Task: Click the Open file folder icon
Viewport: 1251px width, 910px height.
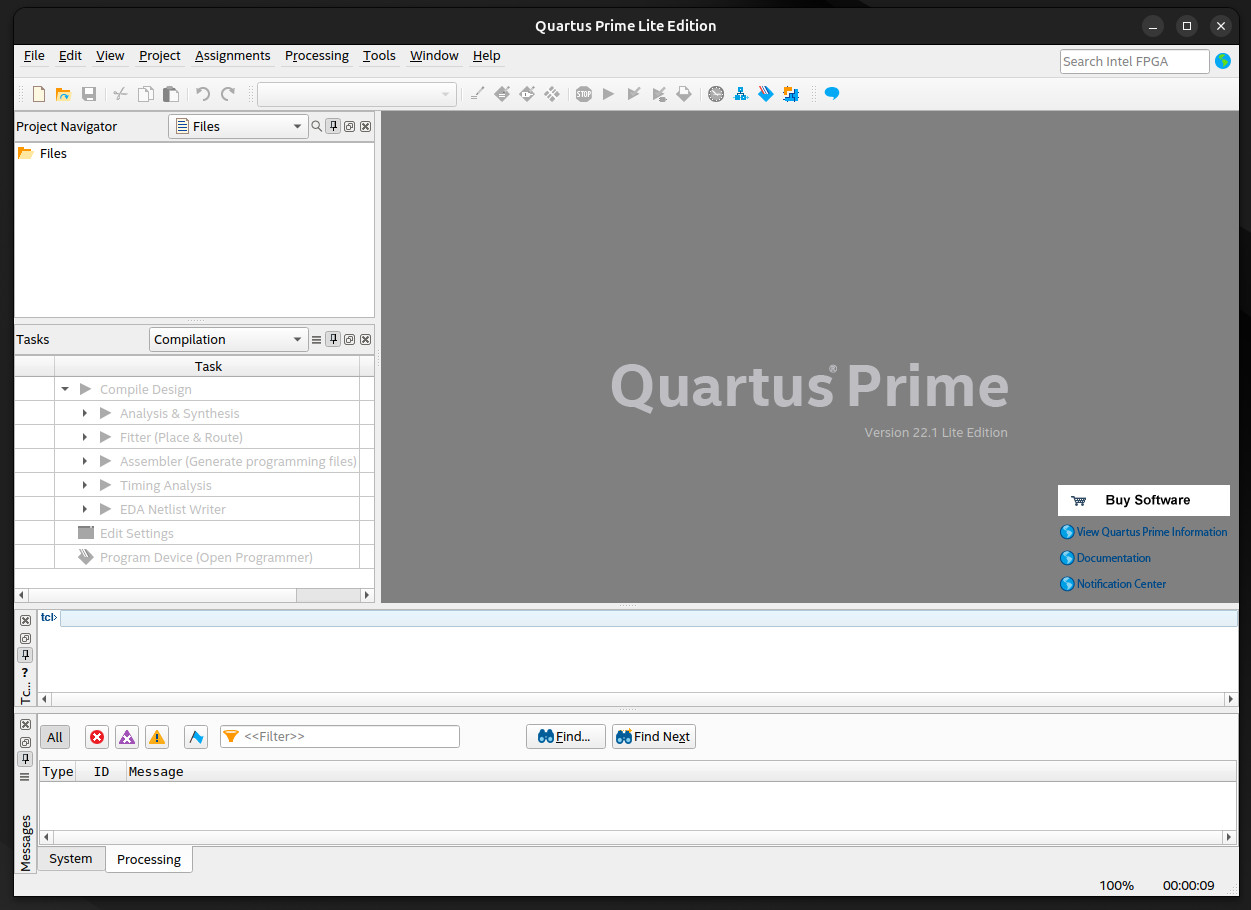Action: tap(63, 94)
